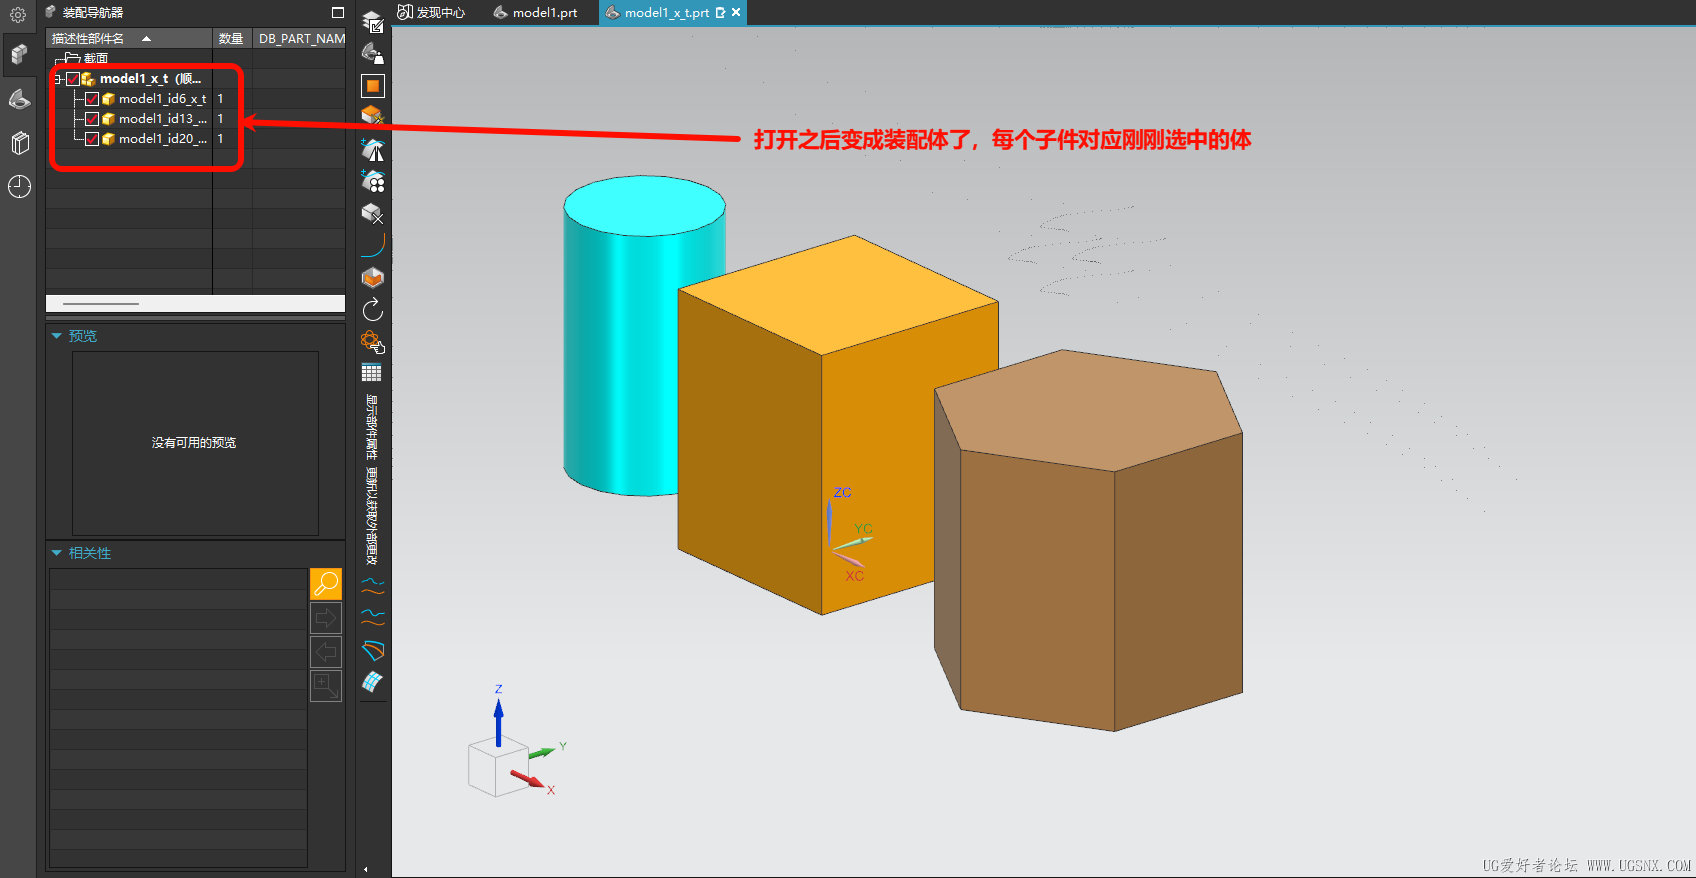Click the orange magnifier in dependencies panel
This screenshot has height=878, width=1696.
tap(326, 584)
